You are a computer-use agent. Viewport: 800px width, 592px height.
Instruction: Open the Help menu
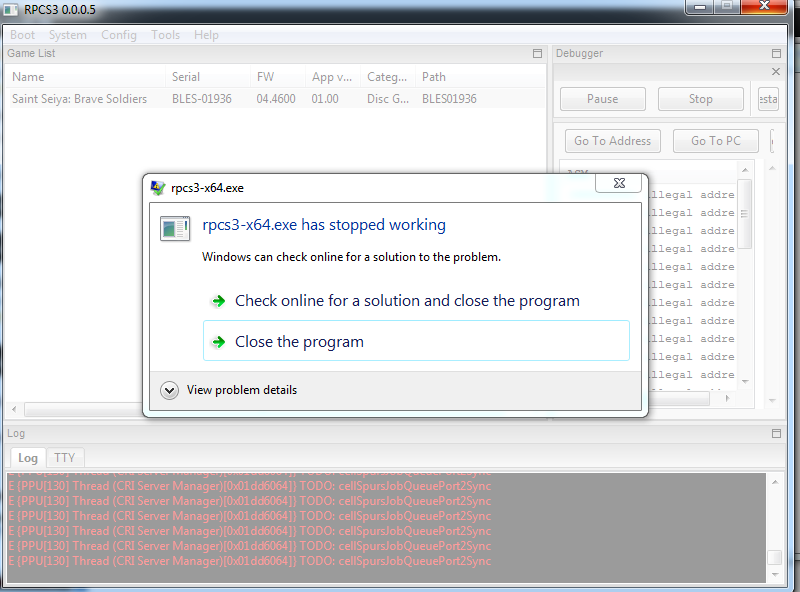(206, 35)
